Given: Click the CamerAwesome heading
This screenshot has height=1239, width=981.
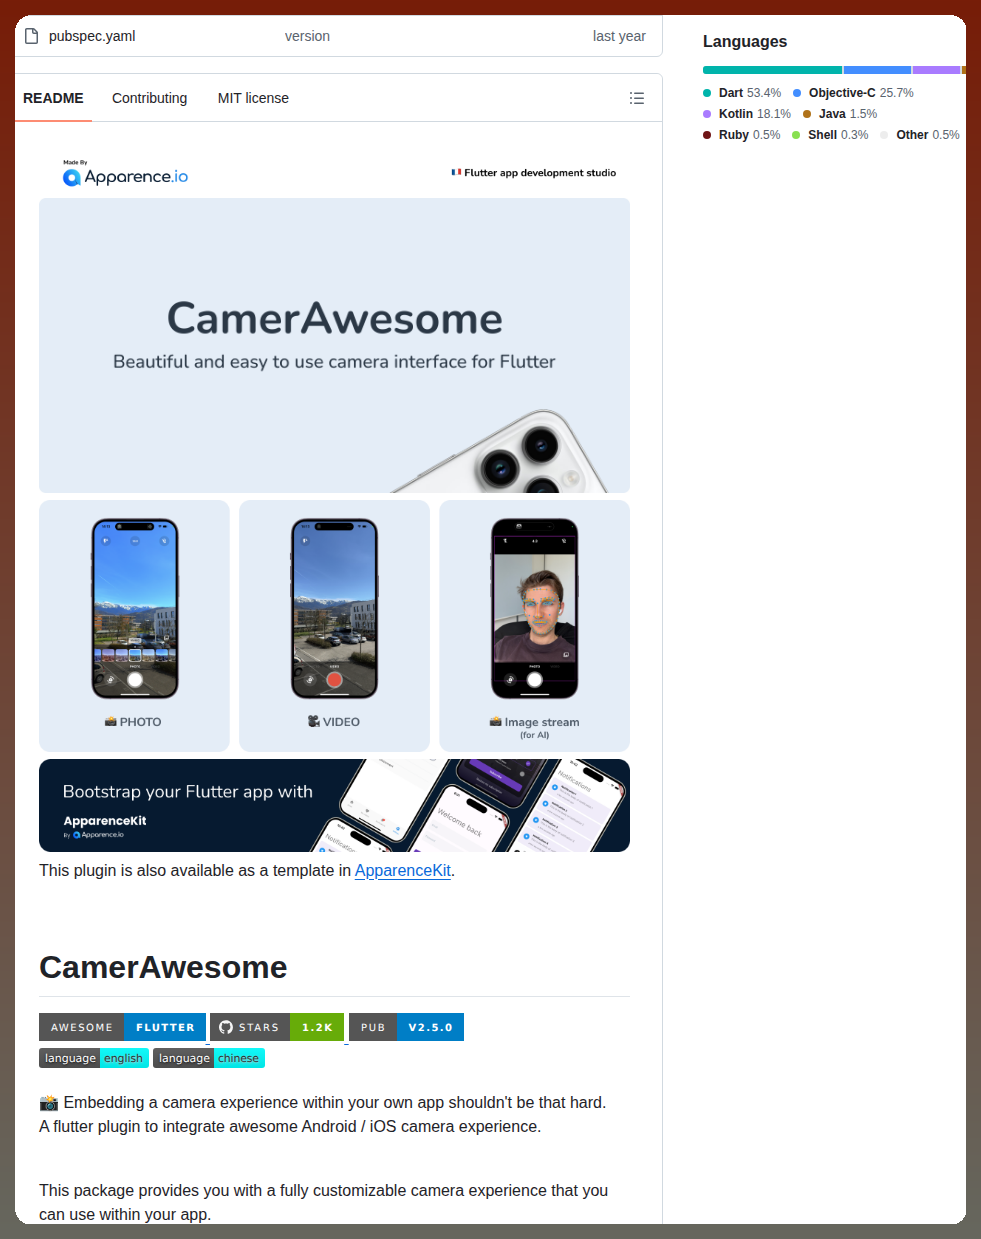Looking at the screenshot, I should pos(163,967).
